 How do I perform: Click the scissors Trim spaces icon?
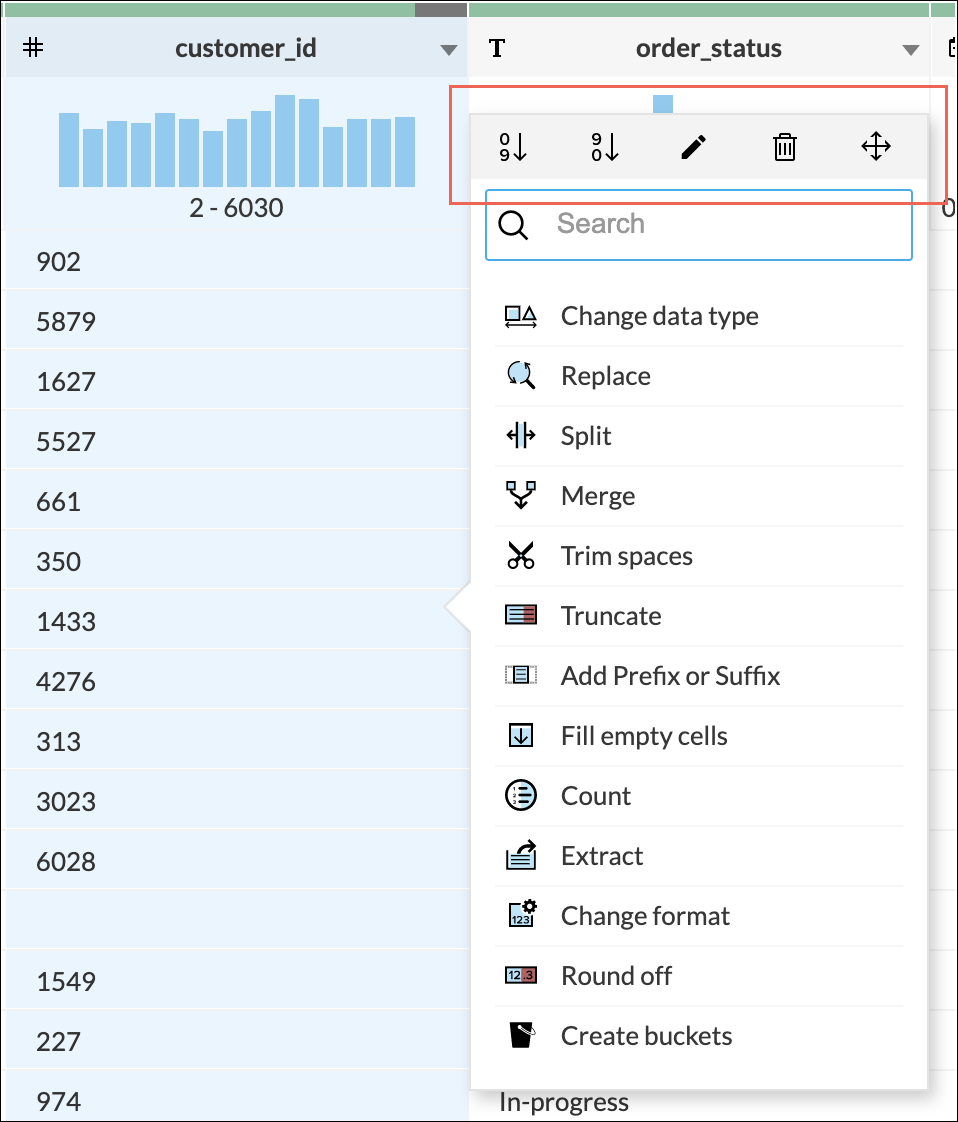point(521,556)
